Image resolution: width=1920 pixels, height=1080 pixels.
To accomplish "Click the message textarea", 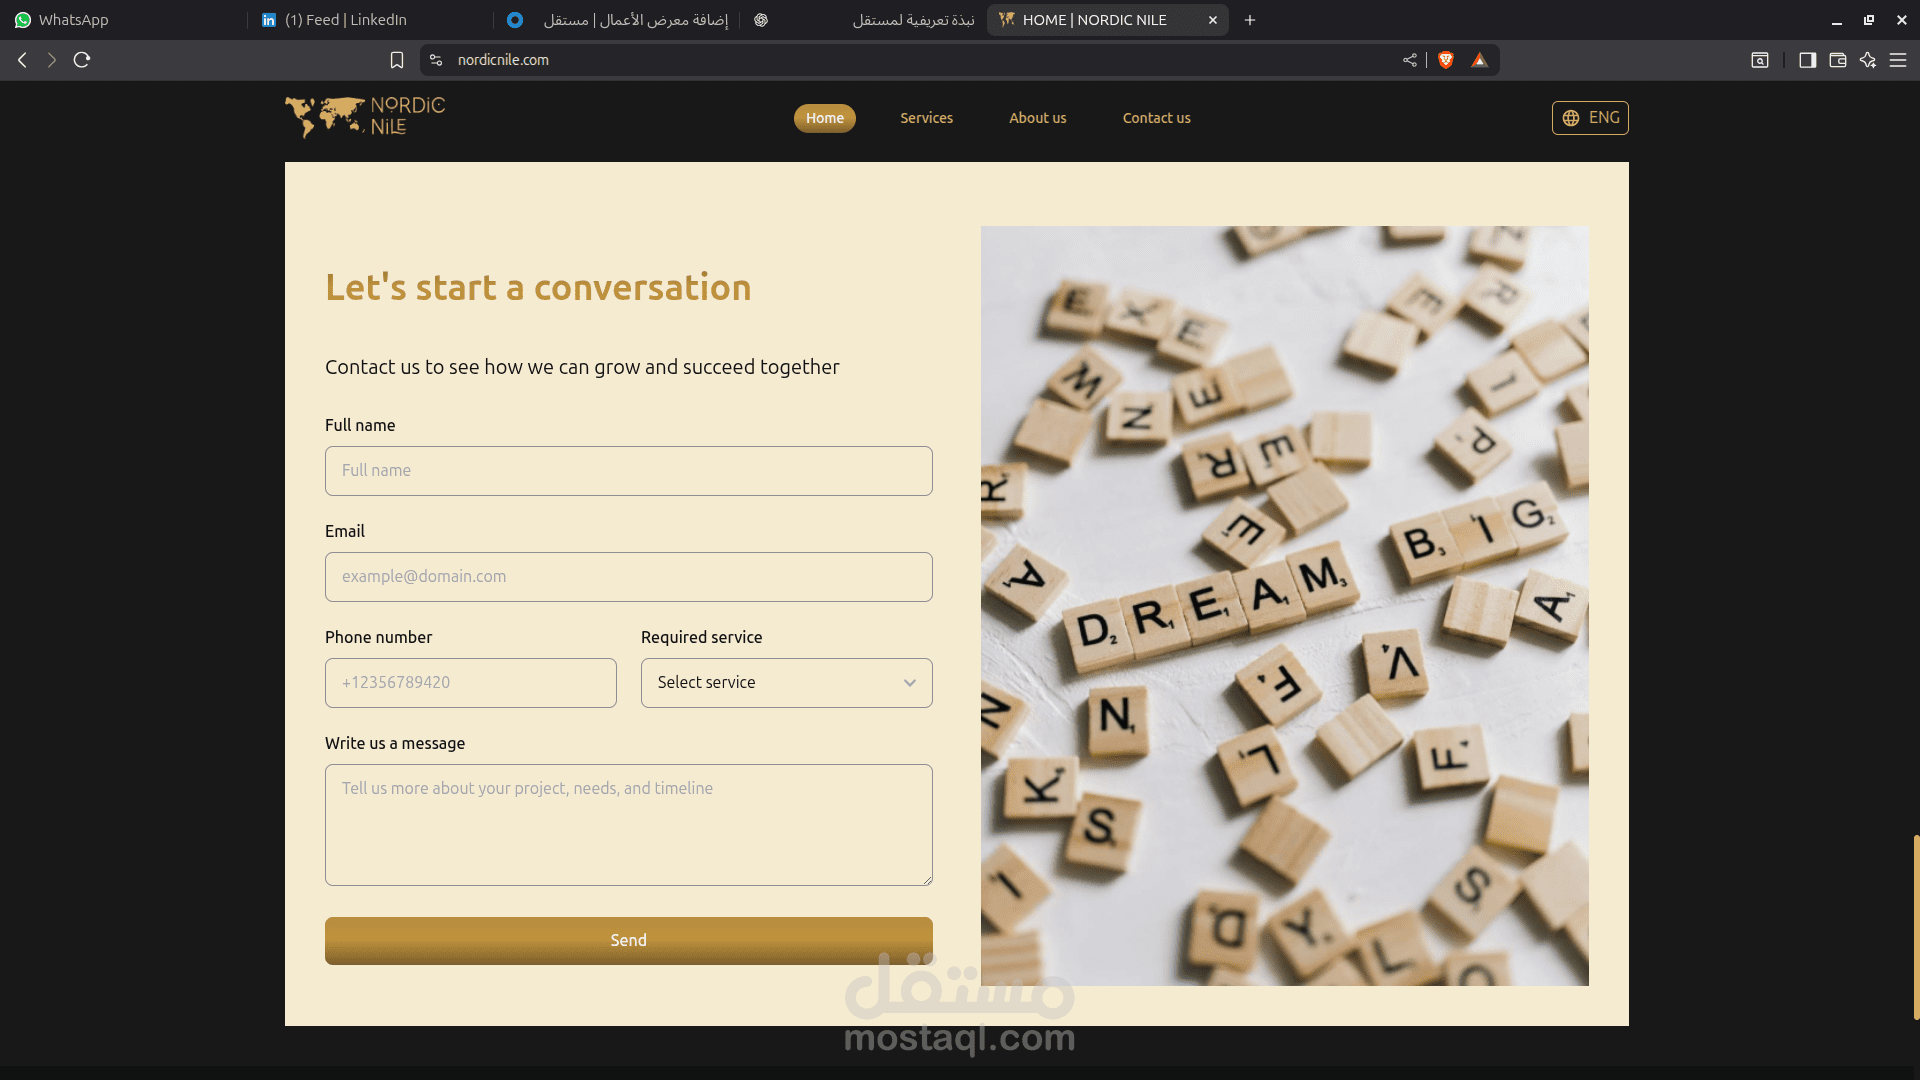I will [628, 825].
